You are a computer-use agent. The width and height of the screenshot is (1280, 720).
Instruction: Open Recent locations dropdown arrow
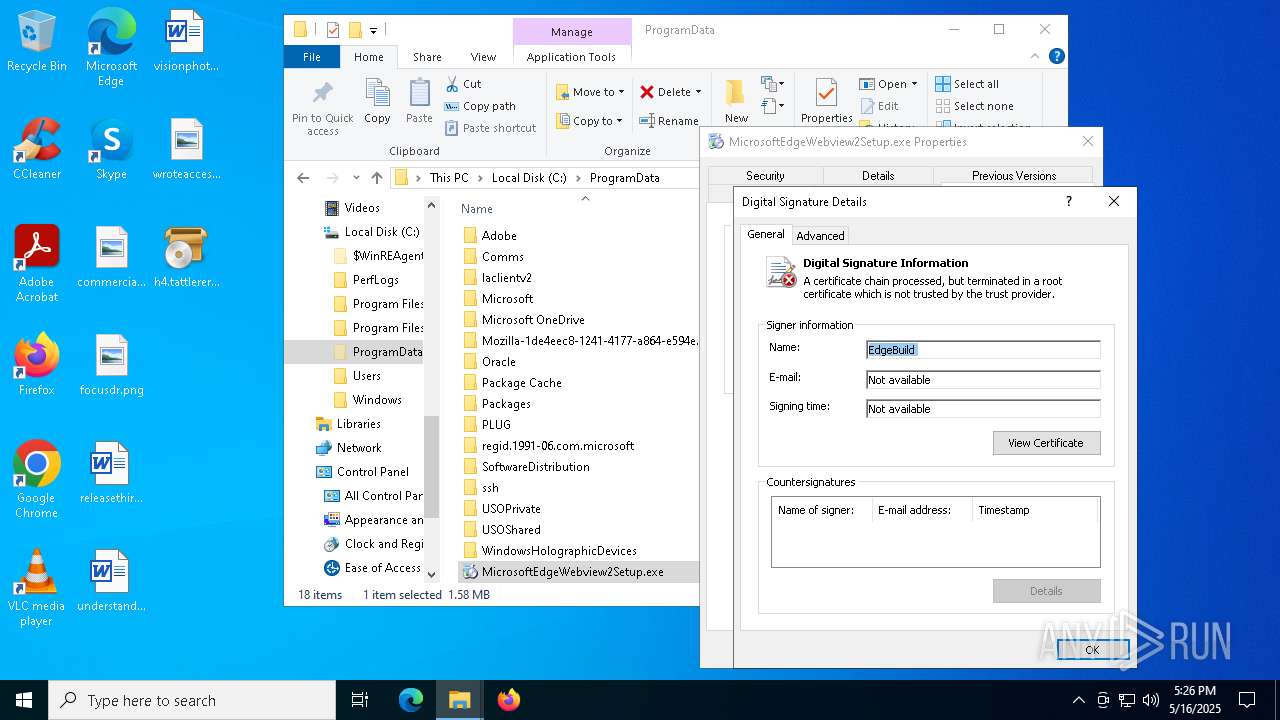356,178
